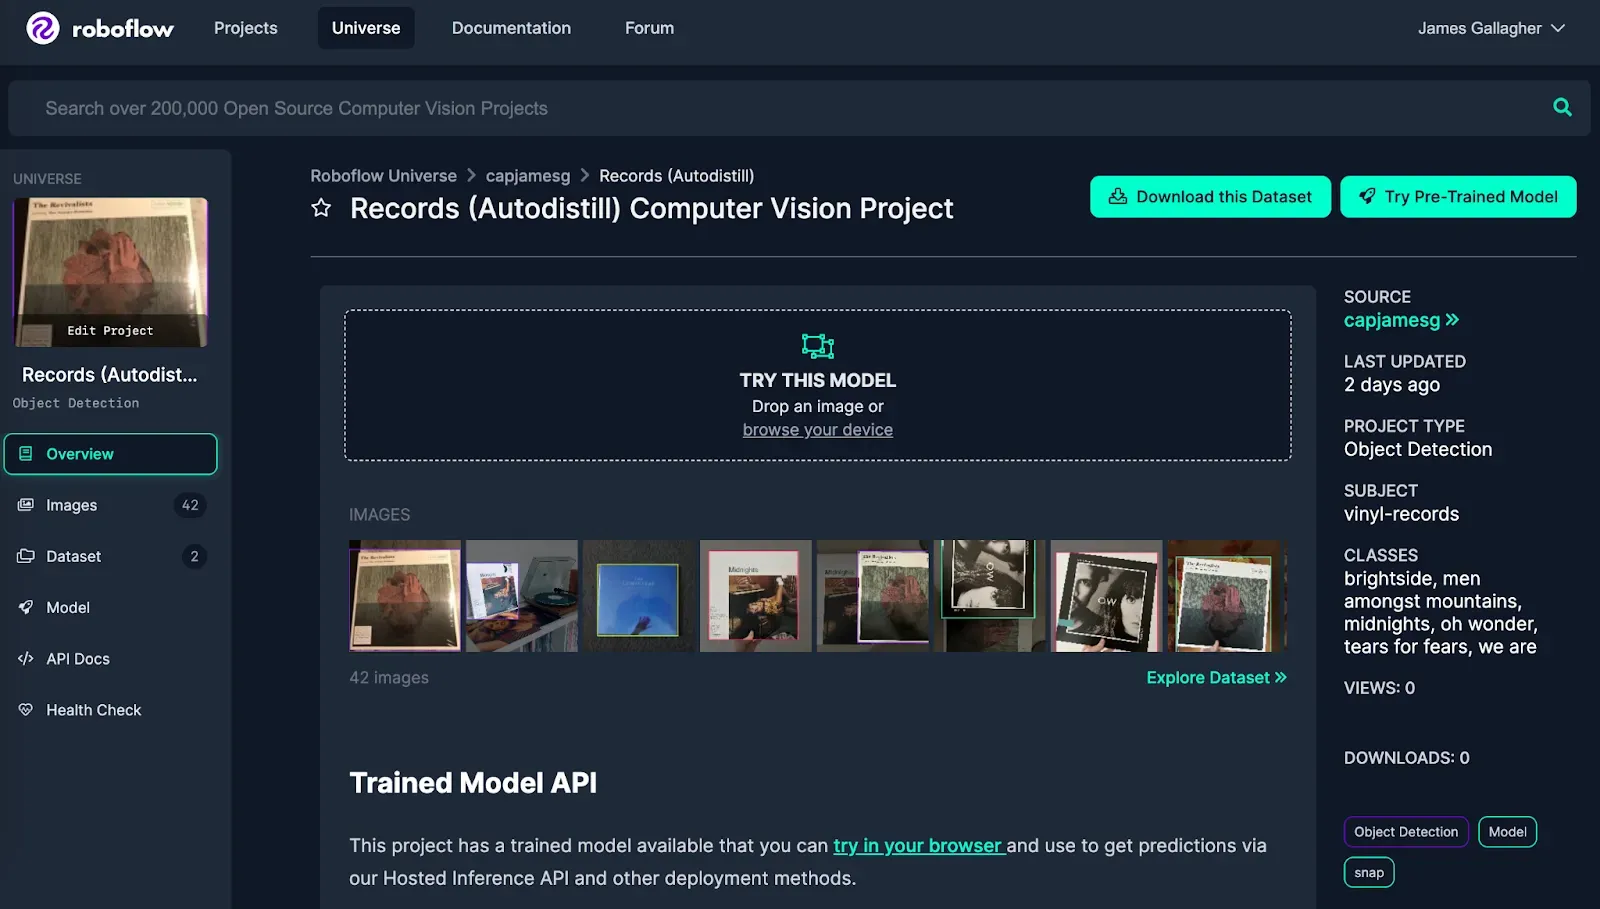The image size is (1600, 909).
Task: Open the Midnights album thumbnail
Action: pyautogui.click(x=756, y=596)
